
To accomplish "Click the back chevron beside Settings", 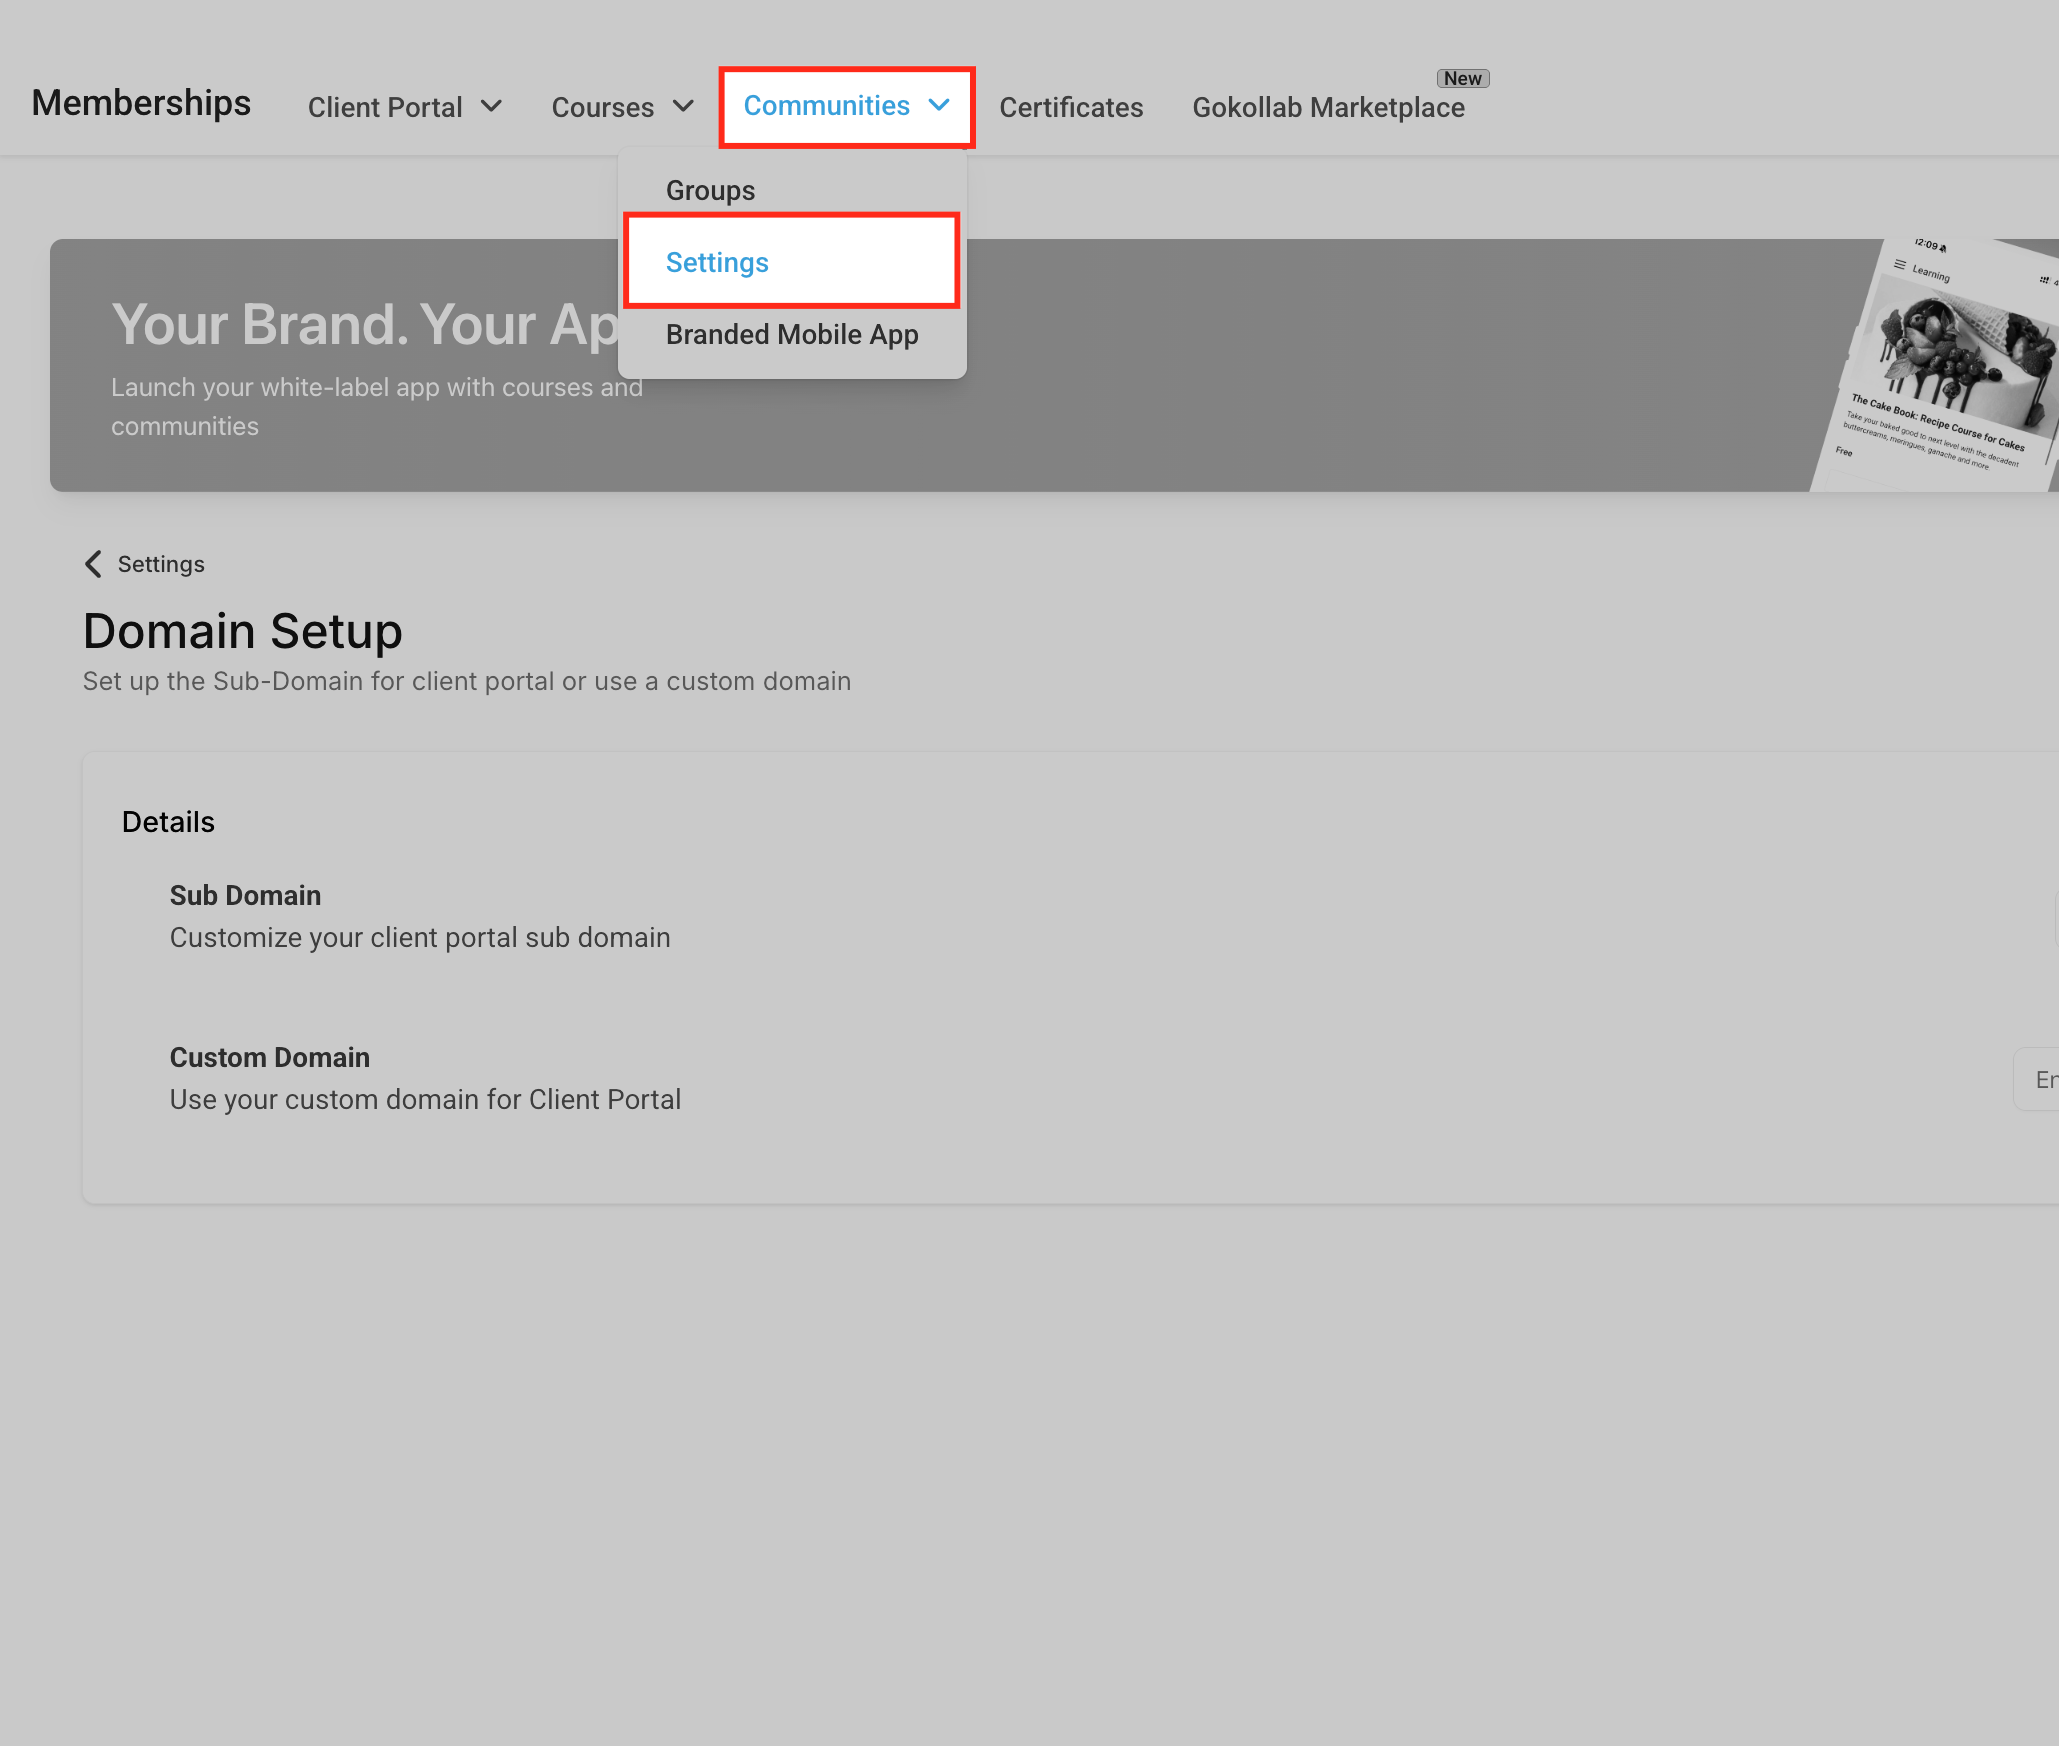I will (93, 564).
